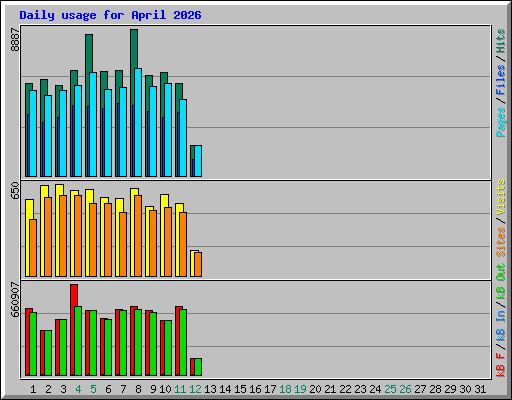Select the 8887 y-axis maximum value
The height and width of the screenshot is (400, 512).
click(15, 40)
